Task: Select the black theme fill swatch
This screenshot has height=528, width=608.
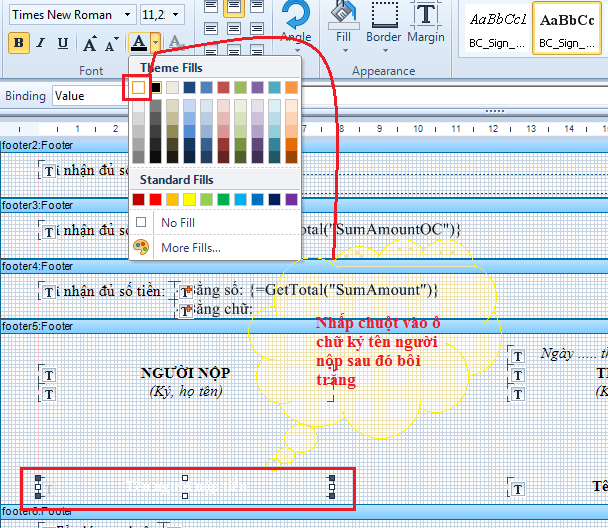Action: pos(155,88)
